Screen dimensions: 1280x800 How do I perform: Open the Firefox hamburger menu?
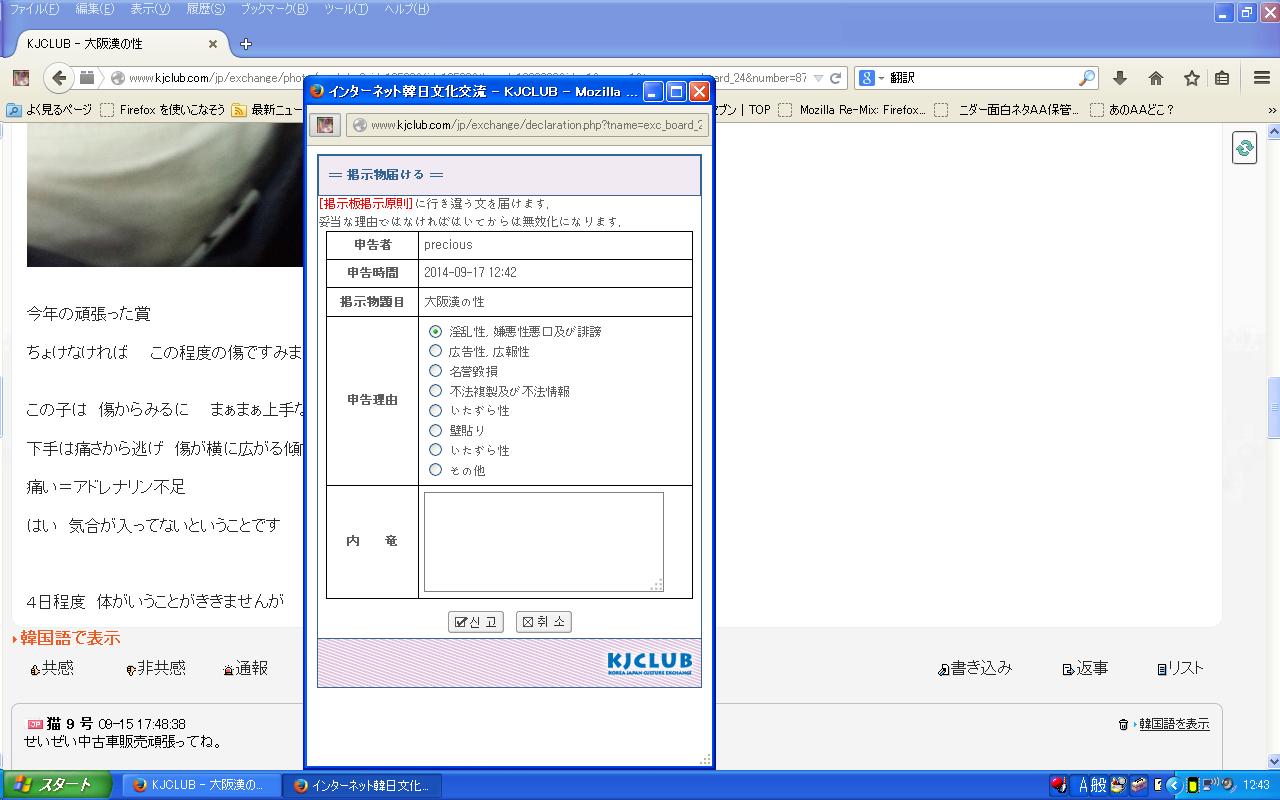(x=1262, y=78)
